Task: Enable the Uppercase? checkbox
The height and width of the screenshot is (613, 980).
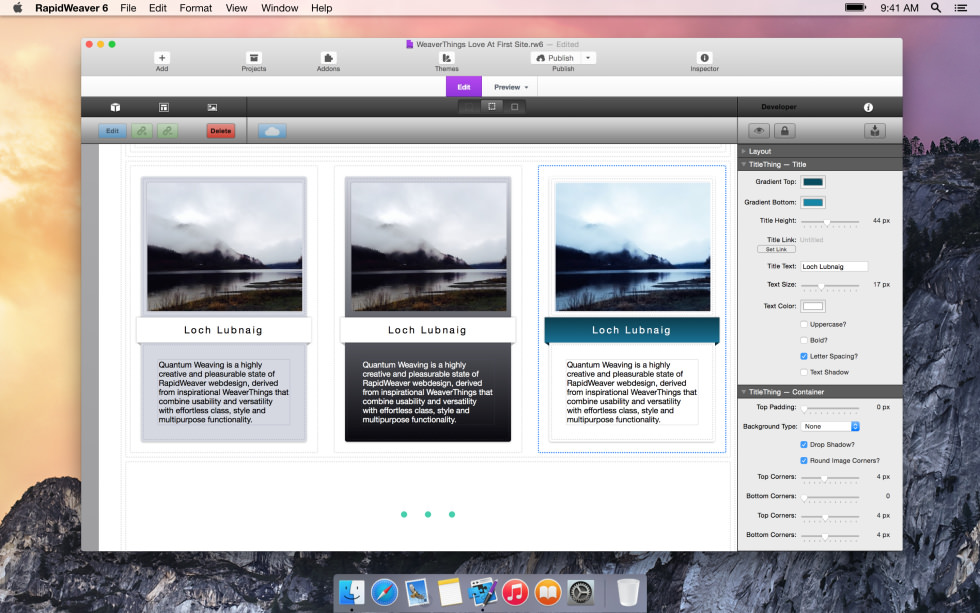Action: 804,324
